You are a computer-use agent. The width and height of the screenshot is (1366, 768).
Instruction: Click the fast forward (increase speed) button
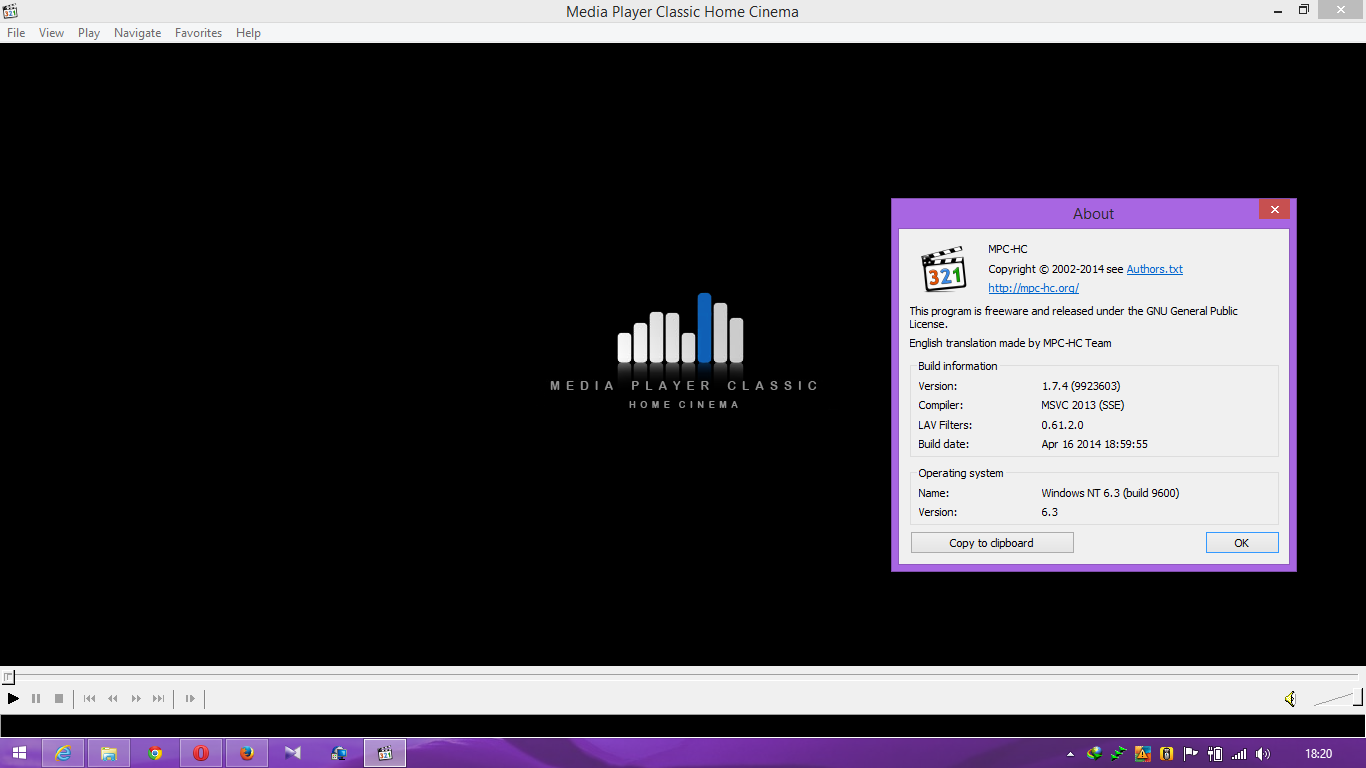136,699
